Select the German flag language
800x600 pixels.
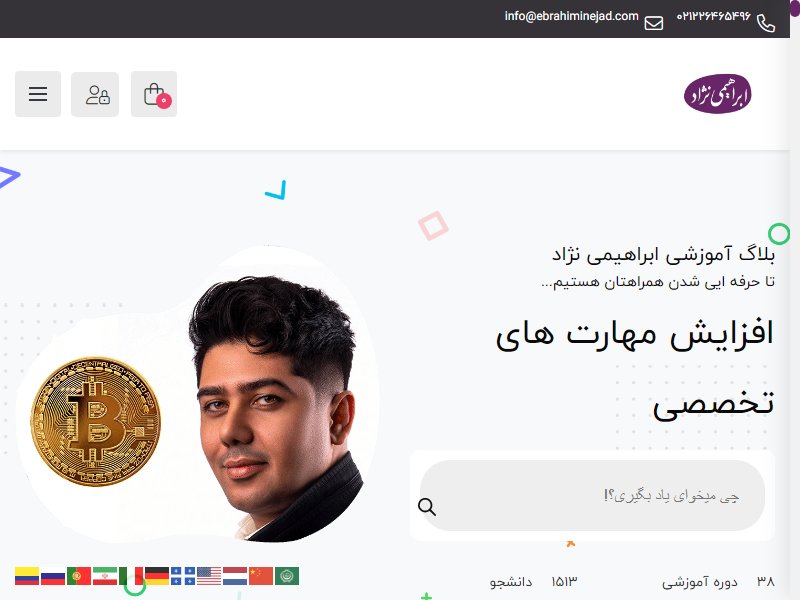(x=157, y=576)
